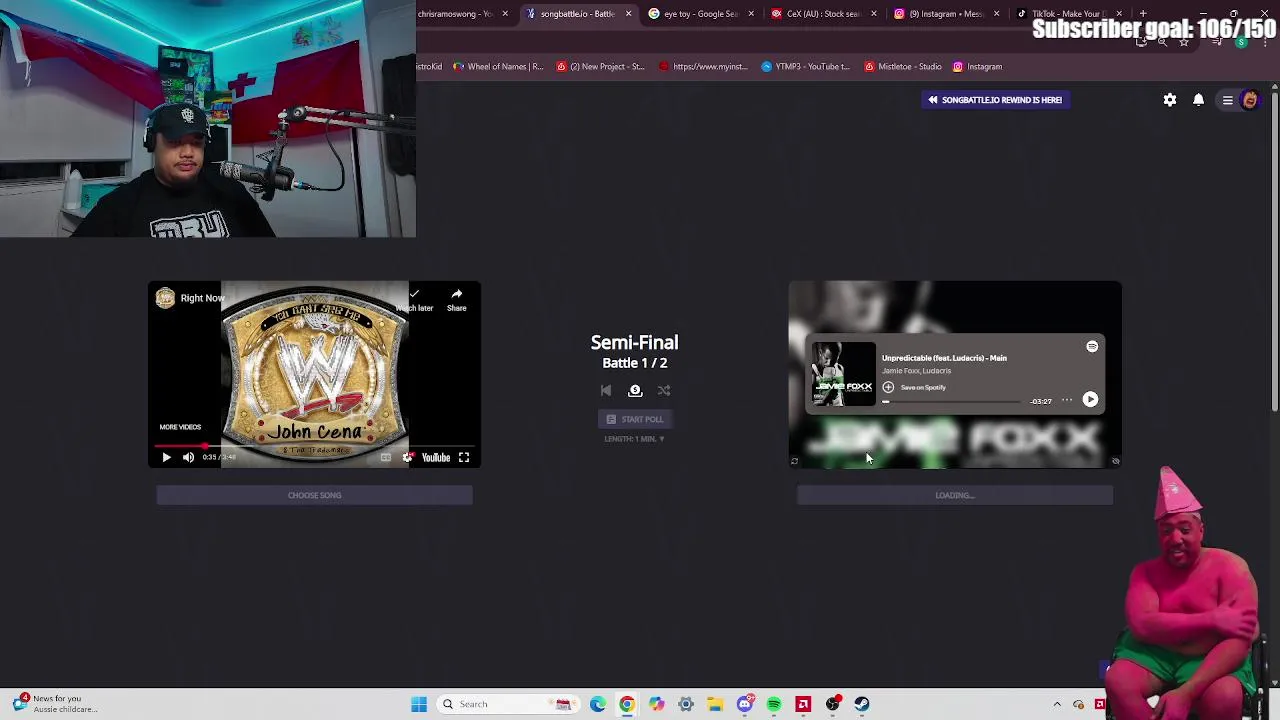
Task: Toggle right song visibility eye icon
Action: 1115,461
